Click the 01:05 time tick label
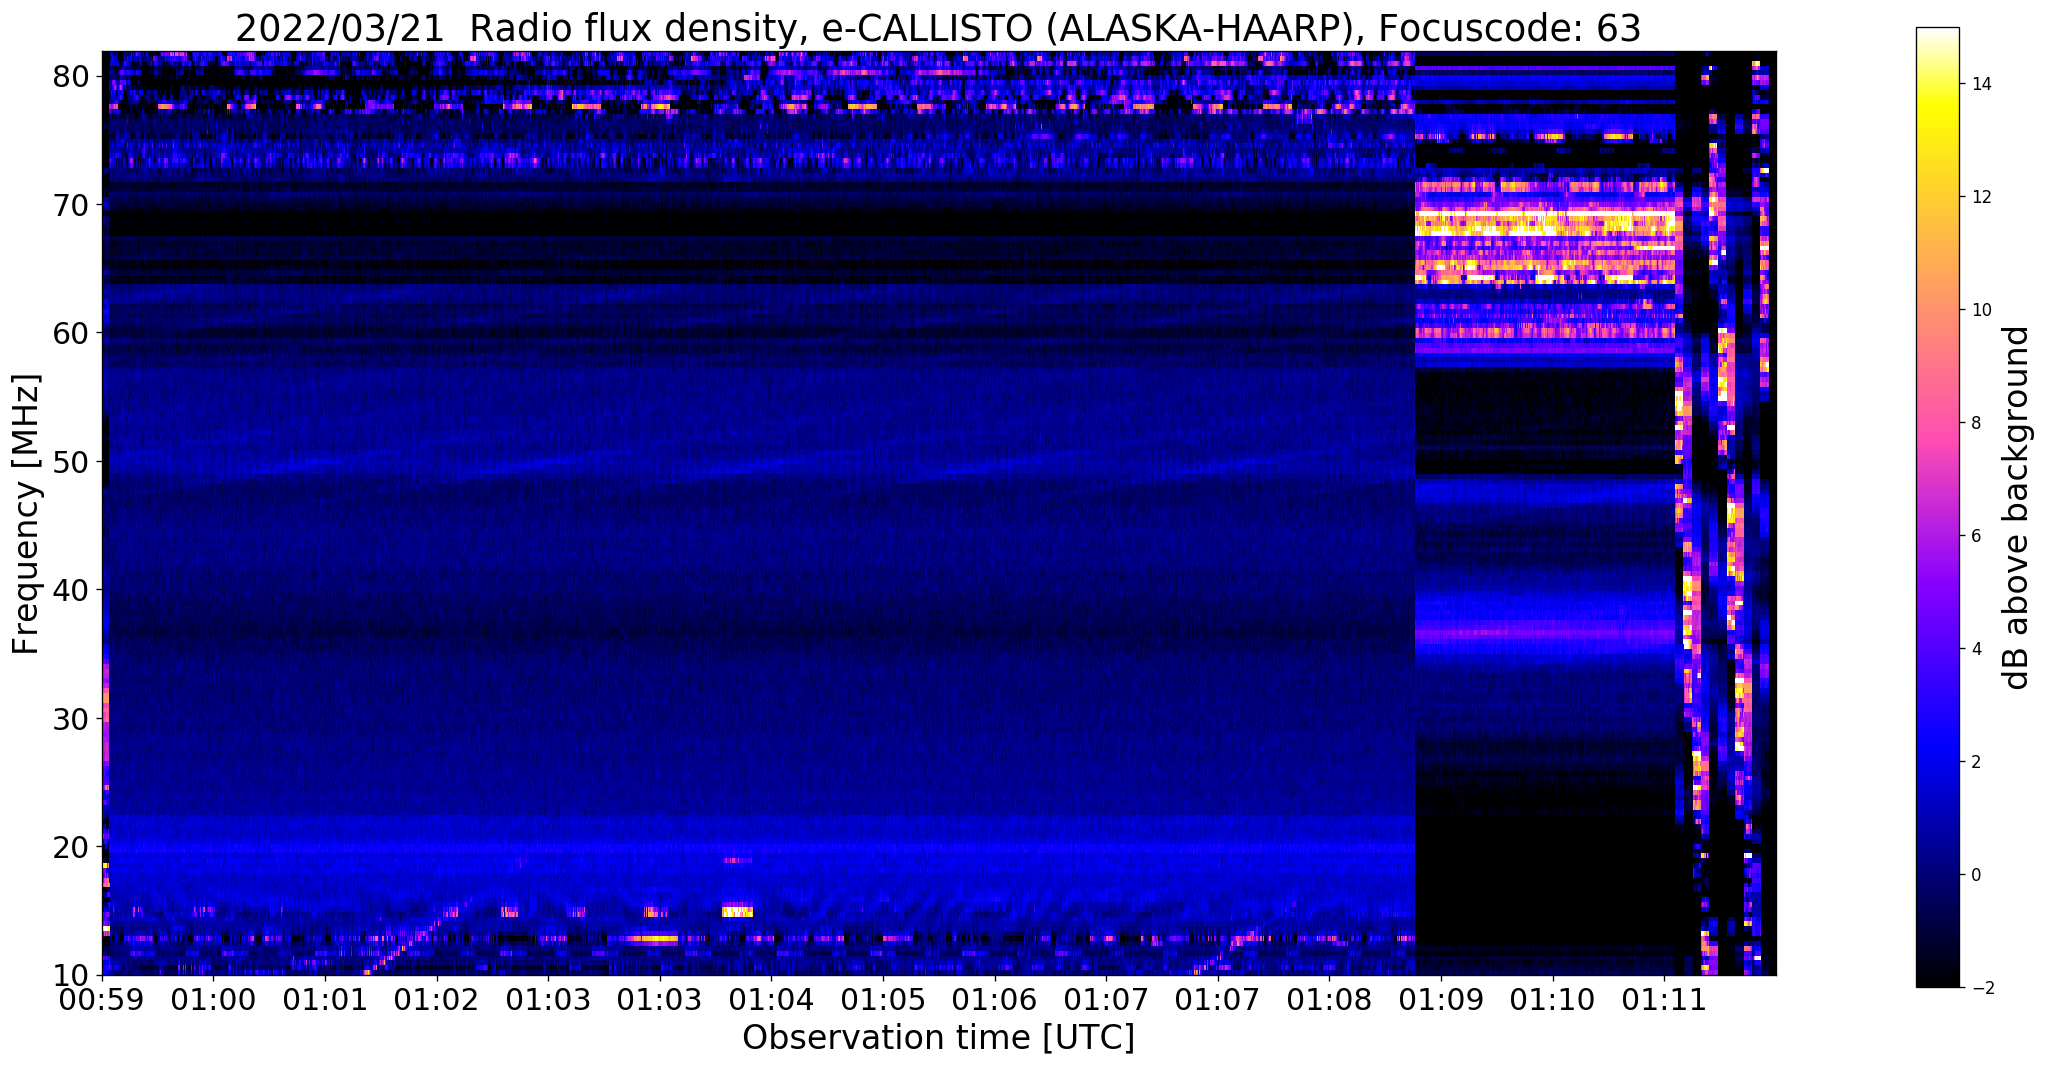2047x1067 pixels. (883, 999)
